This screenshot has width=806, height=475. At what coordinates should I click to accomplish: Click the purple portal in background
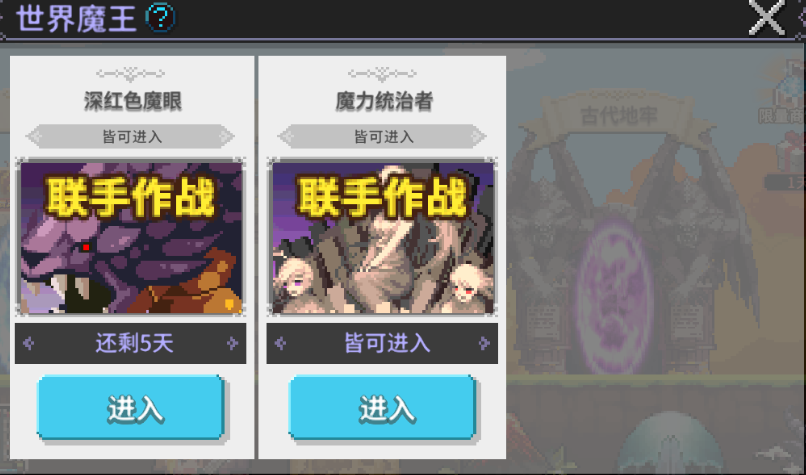tap(615, 296)
